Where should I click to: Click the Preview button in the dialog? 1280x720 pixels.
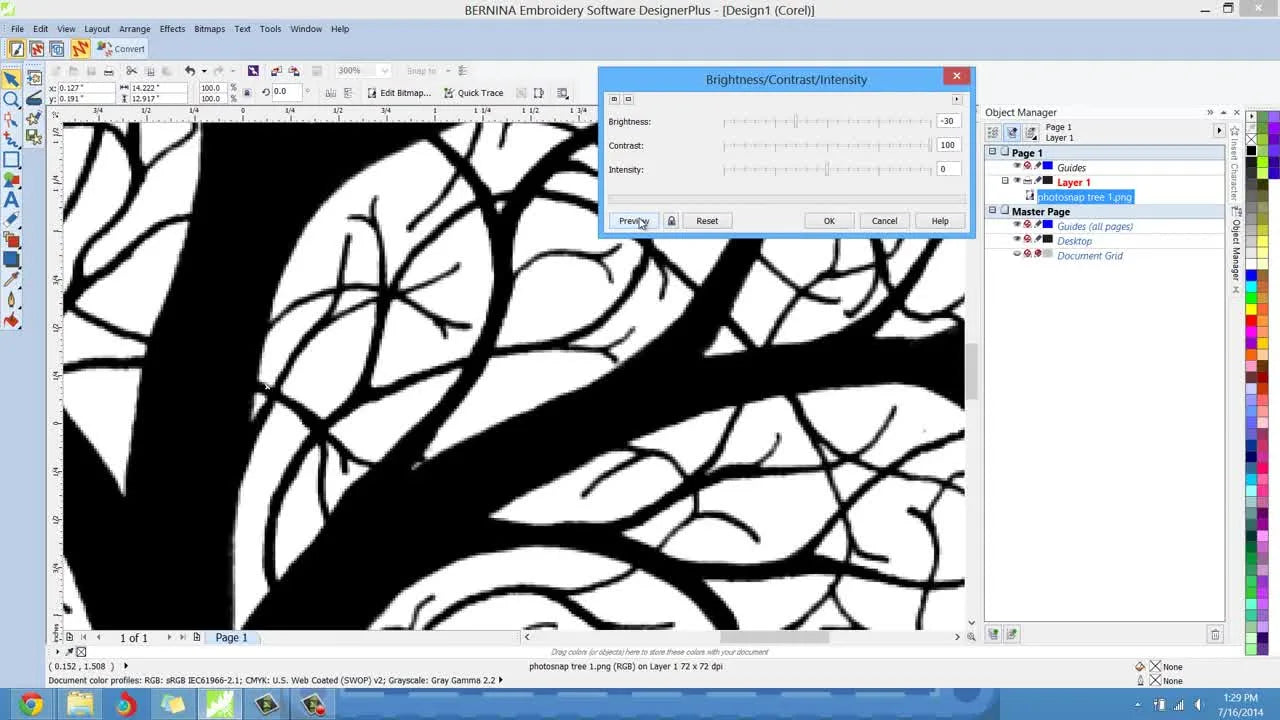[x=634, y=221]
